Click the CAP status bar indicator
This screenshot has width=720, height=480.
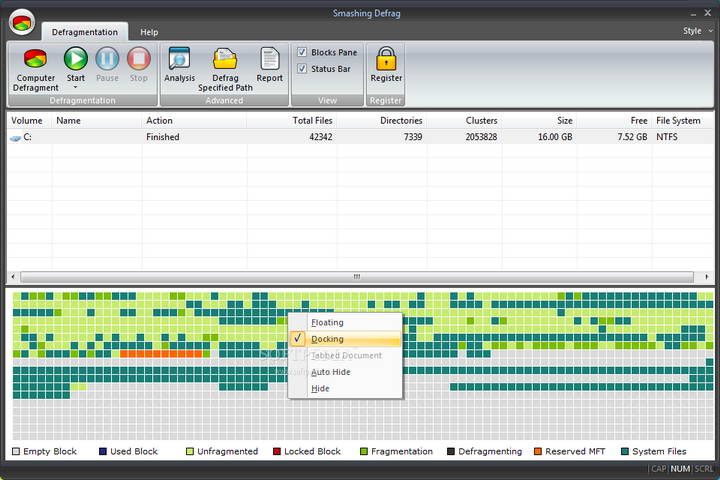[x=658, y=469]
